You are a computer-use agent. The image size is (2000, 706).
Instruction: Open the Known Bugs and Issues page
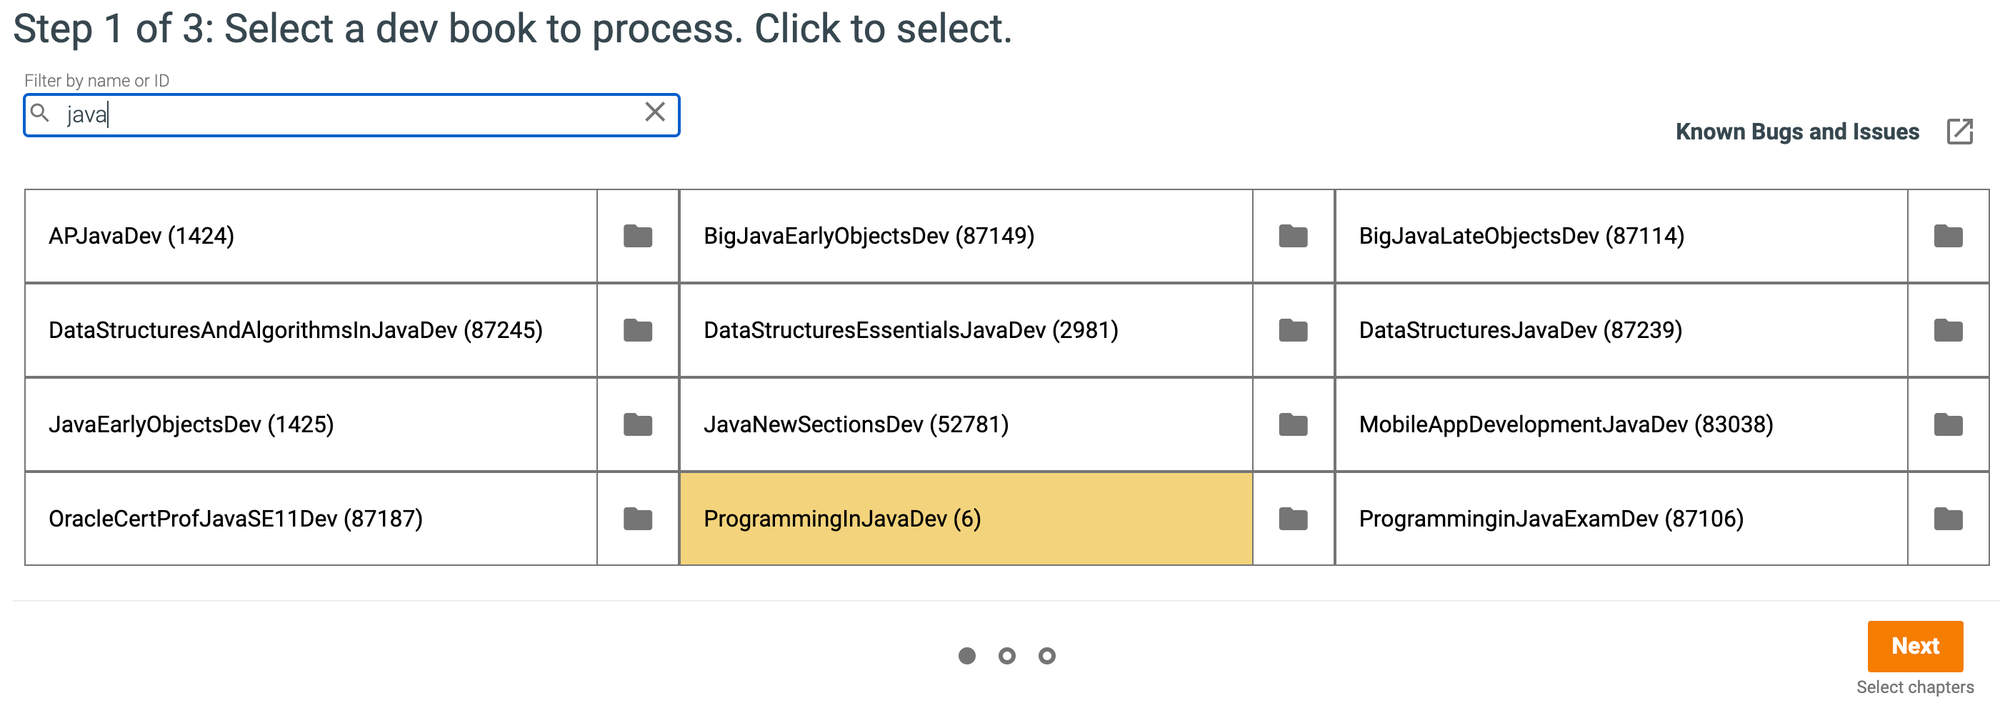[1796, 131]
